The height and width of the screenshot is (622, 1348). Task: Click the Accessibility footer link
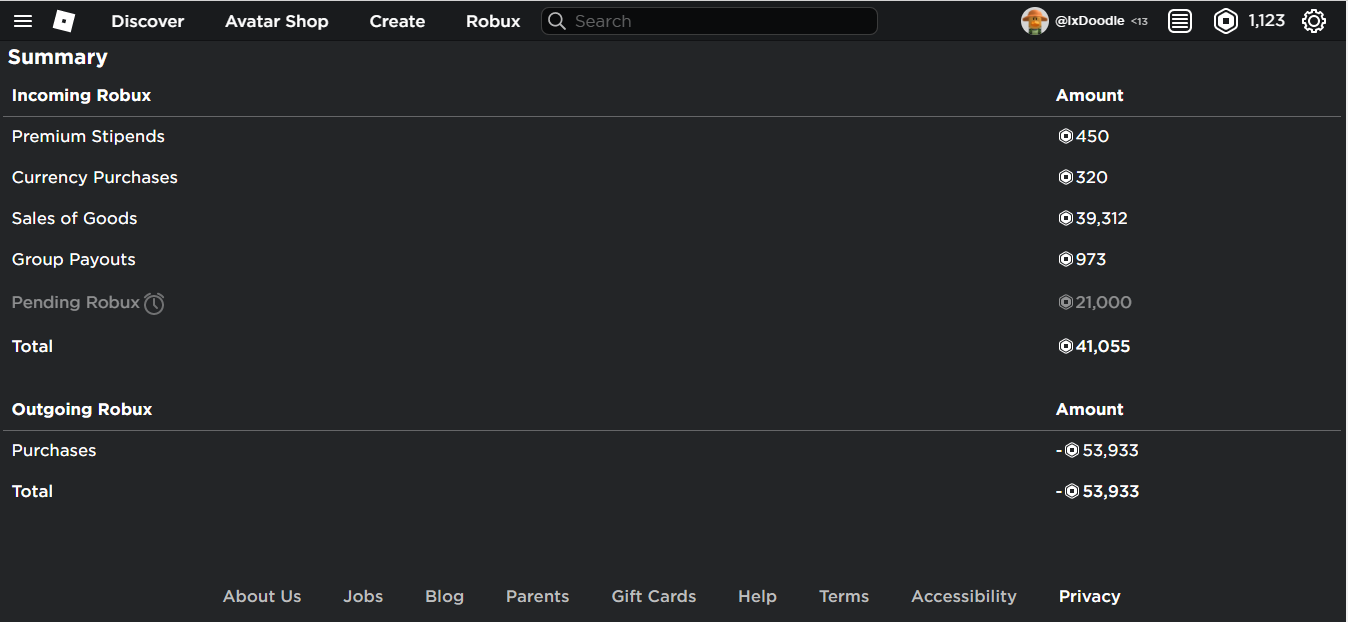point(964,596)
